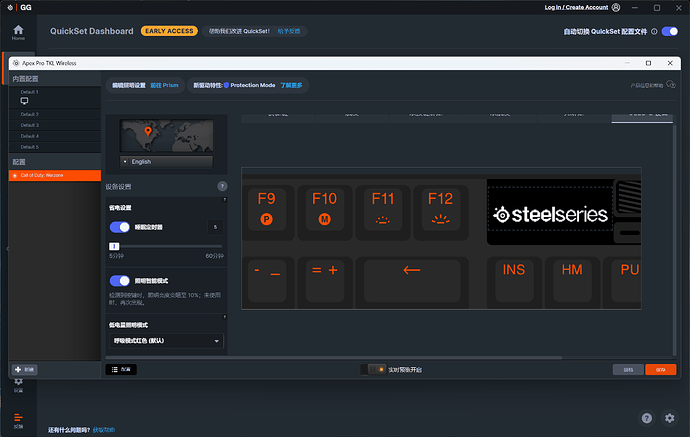Click the F12 brightness-up key
The image size is (690, 437).
tap(441, 208)
